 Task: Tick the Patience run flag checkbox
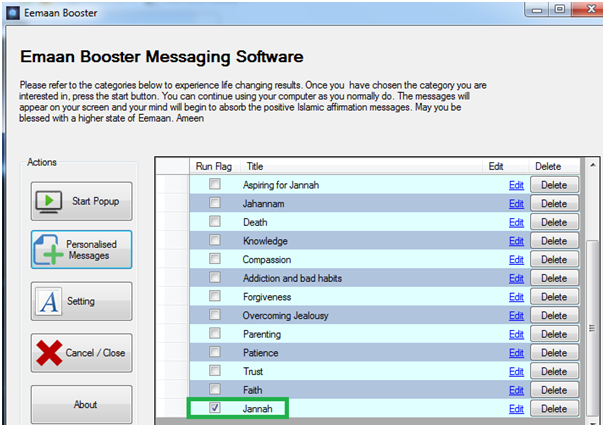214,352
